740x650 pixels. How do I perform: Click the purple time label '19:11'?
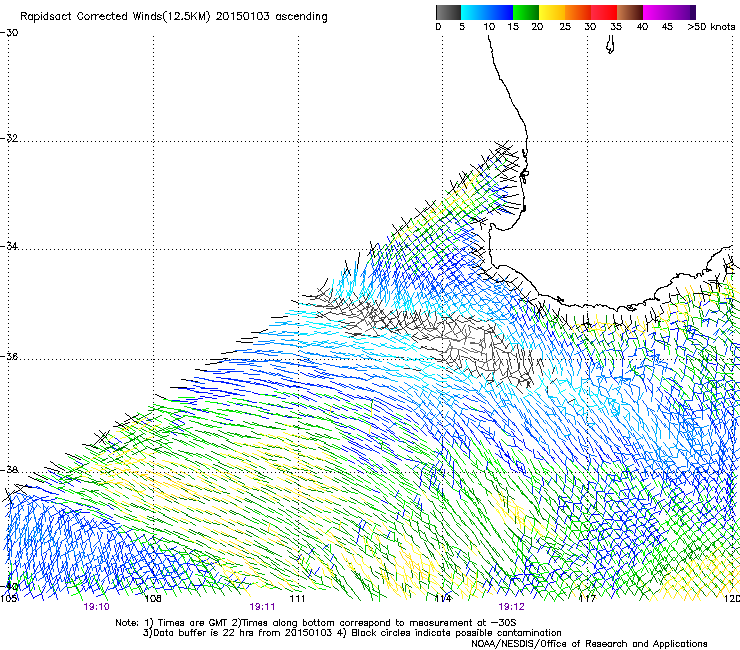point(262,607)
